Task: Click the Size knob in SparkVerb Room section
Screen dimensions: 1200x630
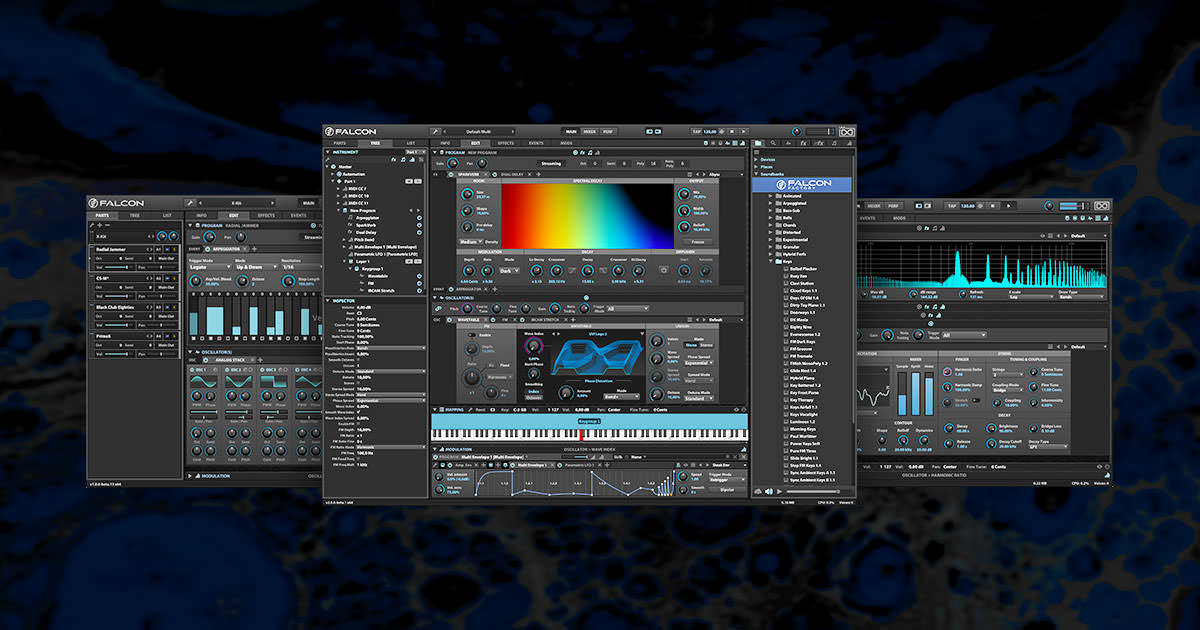Action: coord(467,192)
